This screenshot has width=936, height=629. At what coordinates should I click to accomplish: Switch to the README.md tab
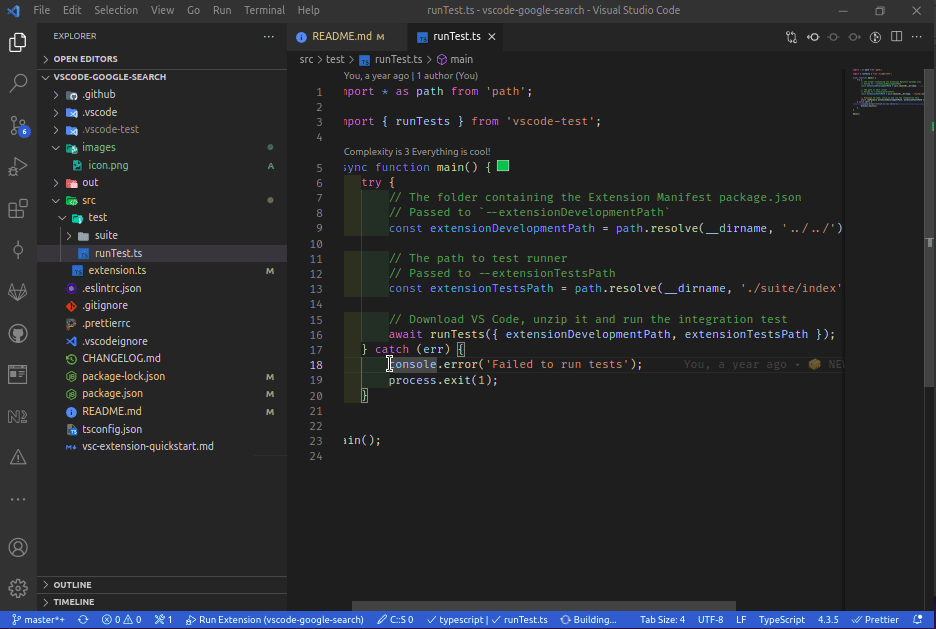pos(341,37)
